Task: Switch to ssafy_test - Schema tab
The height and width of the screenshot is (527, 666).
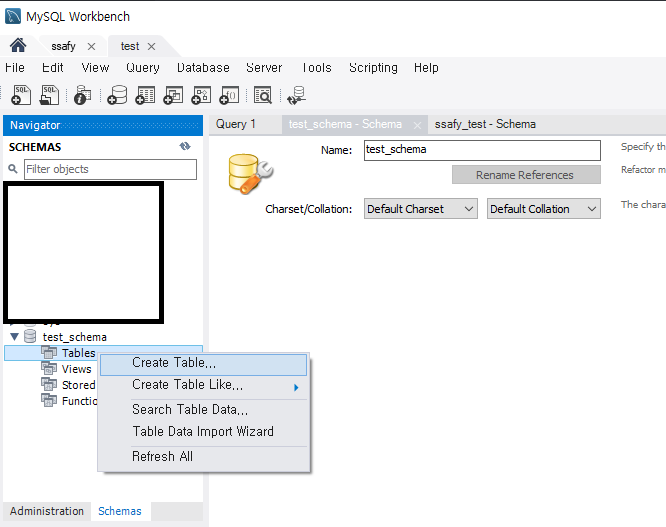Action: pos(485,124)
